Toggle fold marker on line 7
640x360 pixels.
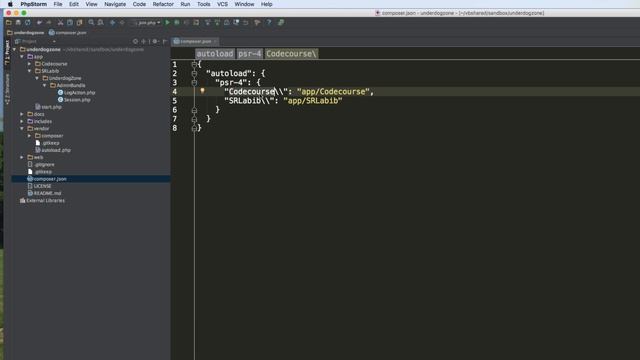pos(194,119)
